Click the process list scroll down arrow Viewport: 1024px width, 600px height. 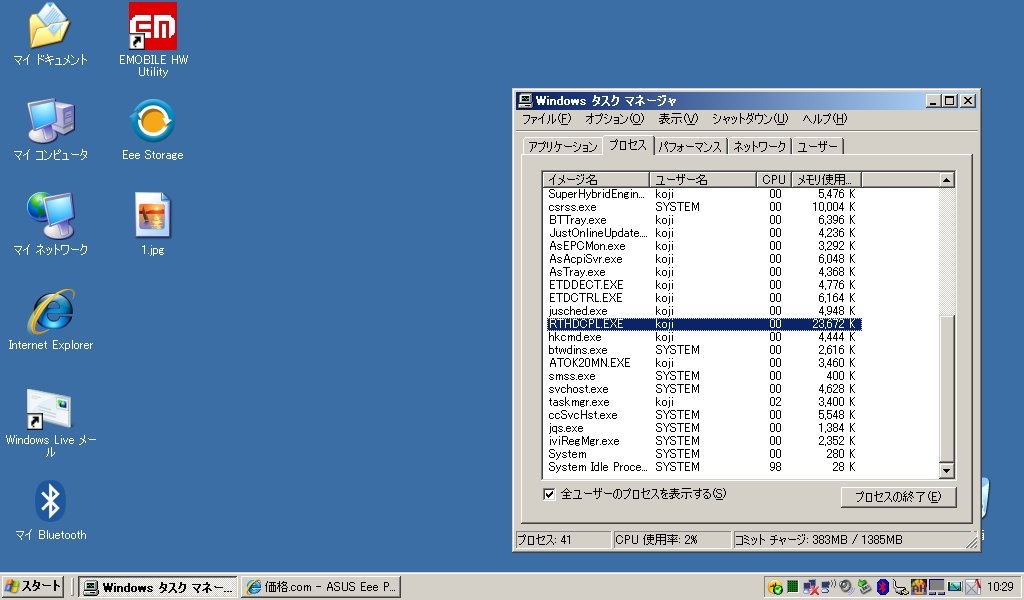[946, 470]
